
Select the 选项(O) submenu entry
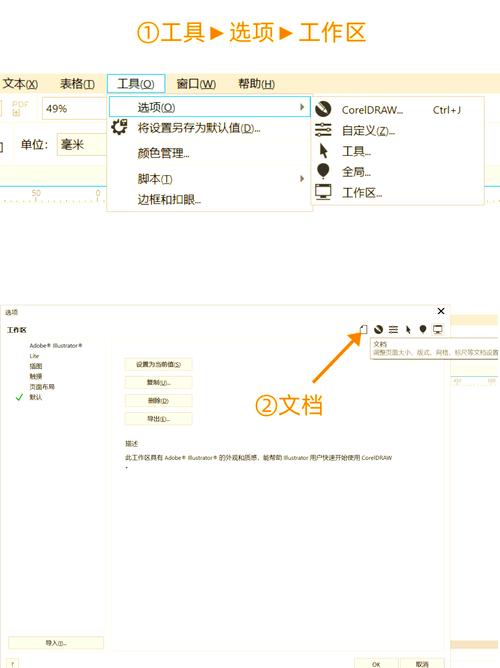[x=210, y=107]
